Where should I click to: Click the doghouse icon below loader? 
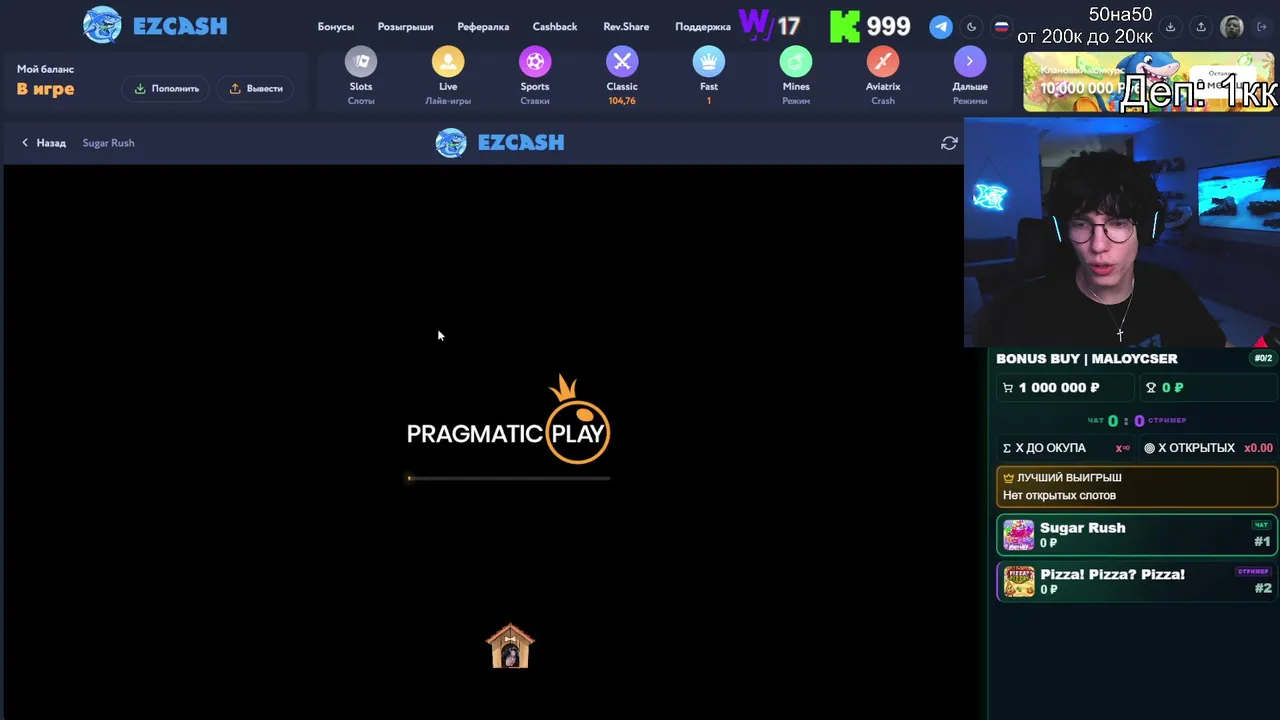[x=510, y=646]
